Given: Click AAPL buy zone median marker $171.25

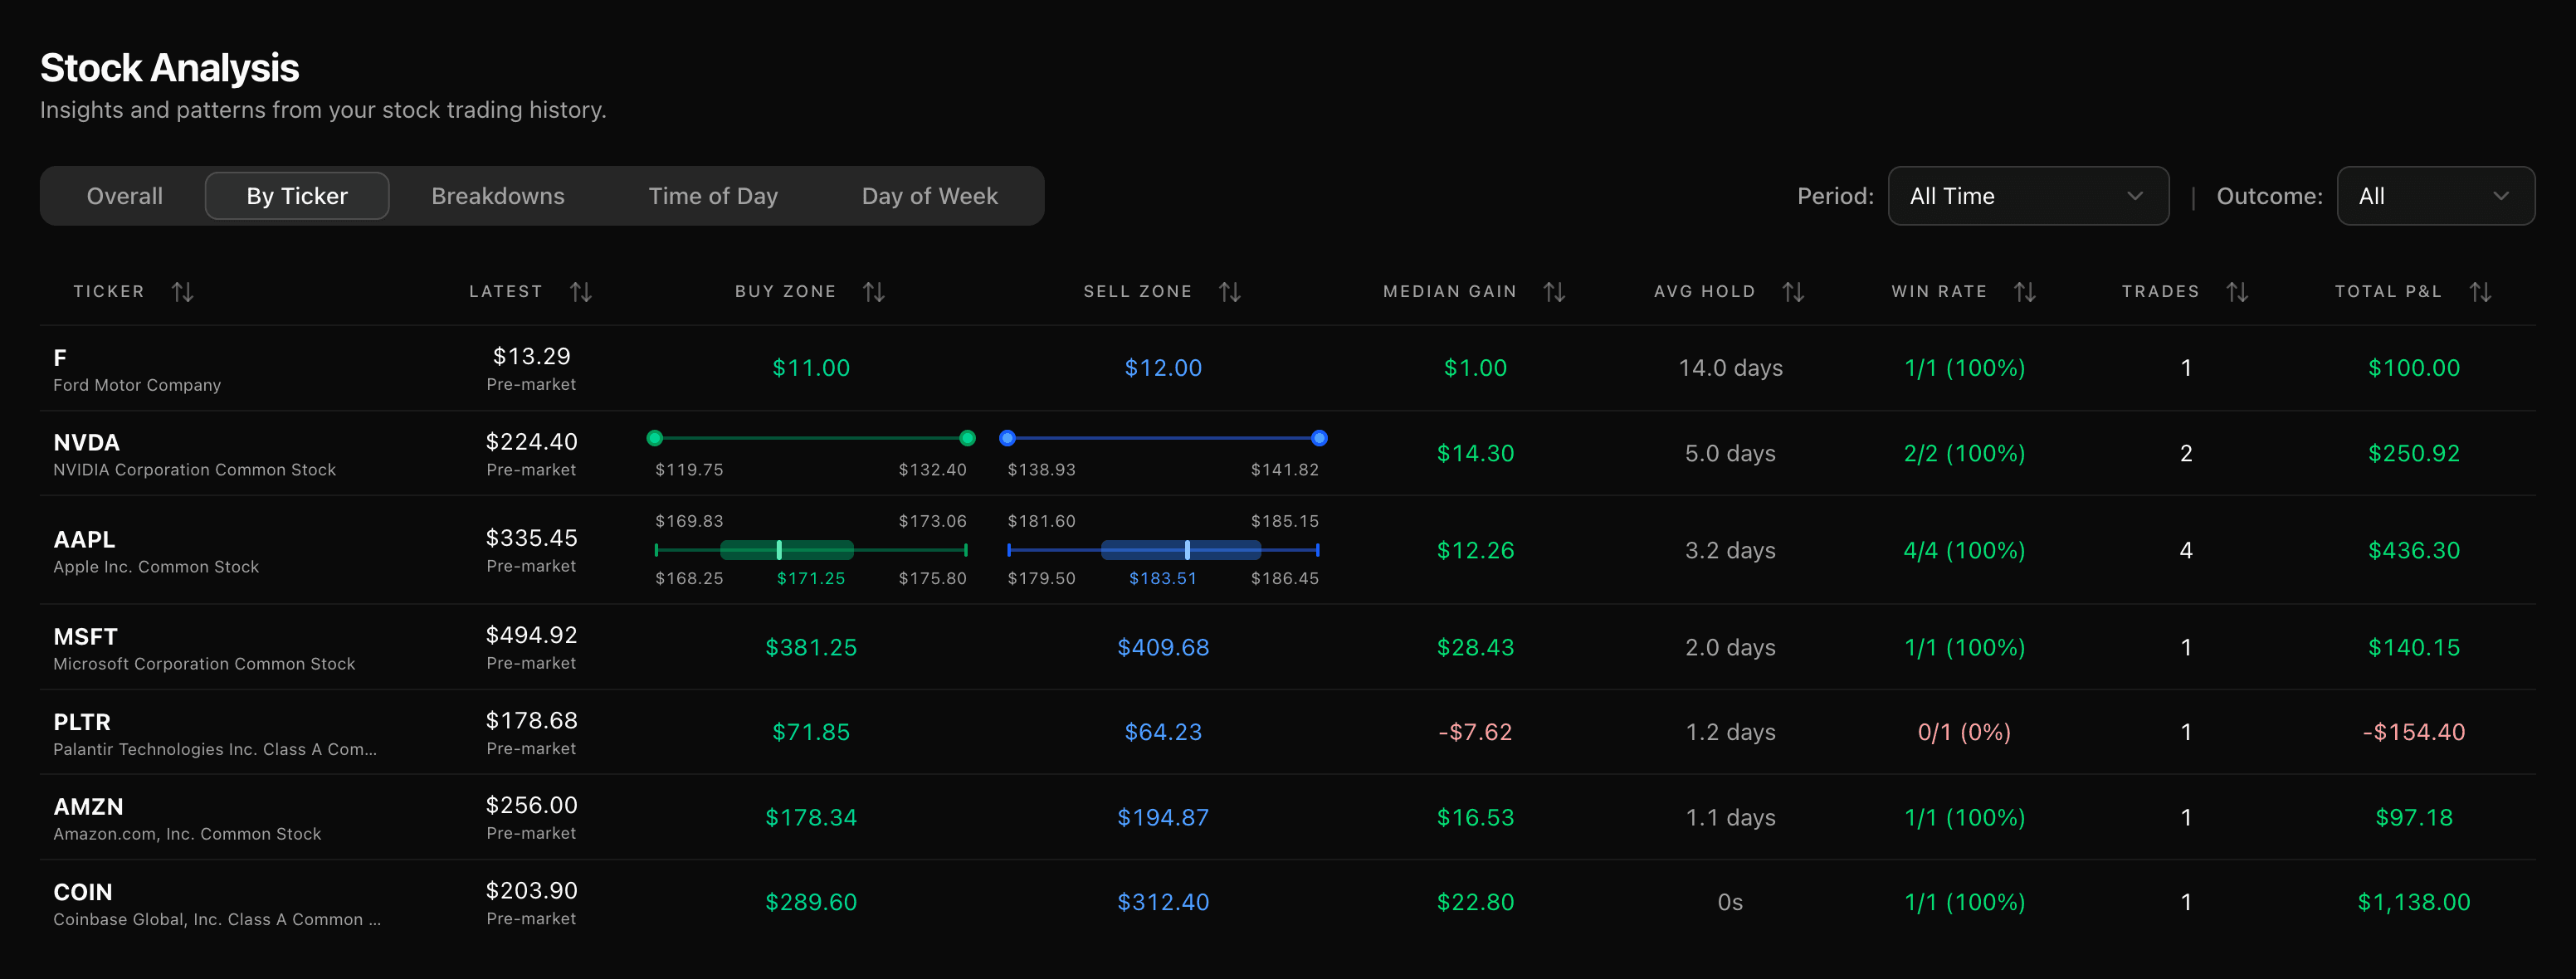Looking at the screenshot, I should click(779, 550).
